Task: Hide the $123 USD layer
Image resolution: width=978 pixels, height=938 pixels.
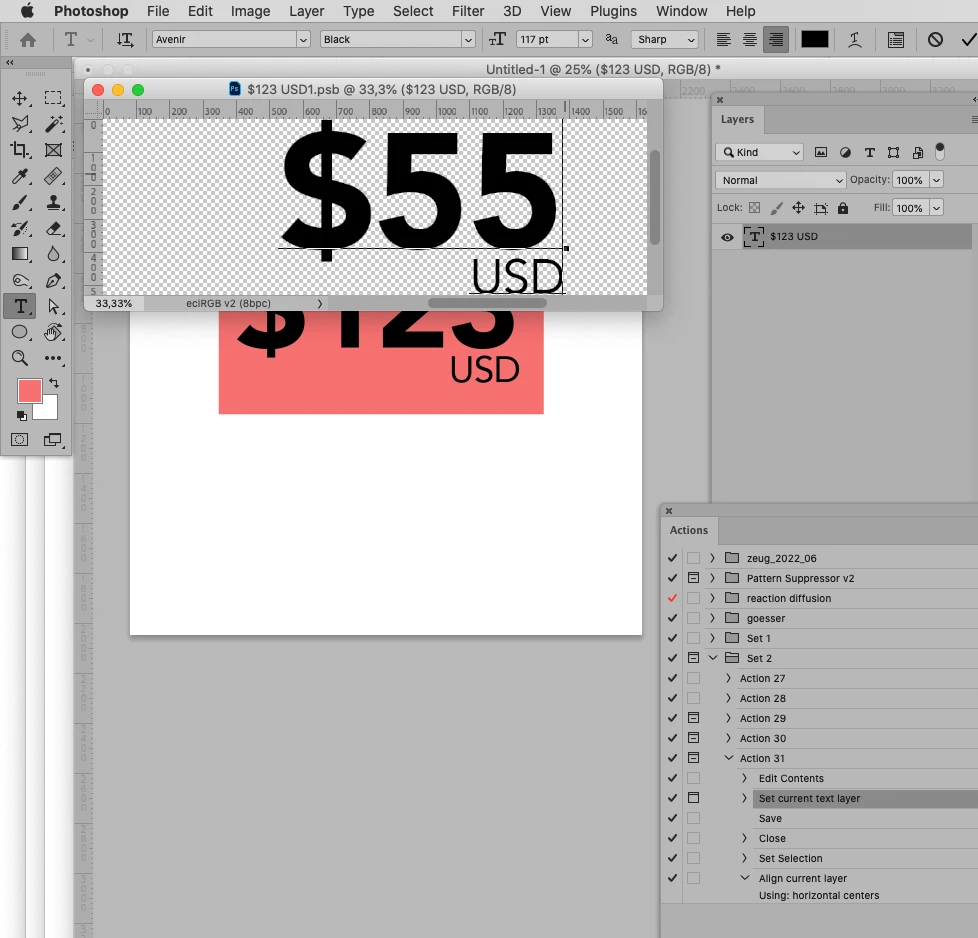Action: (727, 237)
